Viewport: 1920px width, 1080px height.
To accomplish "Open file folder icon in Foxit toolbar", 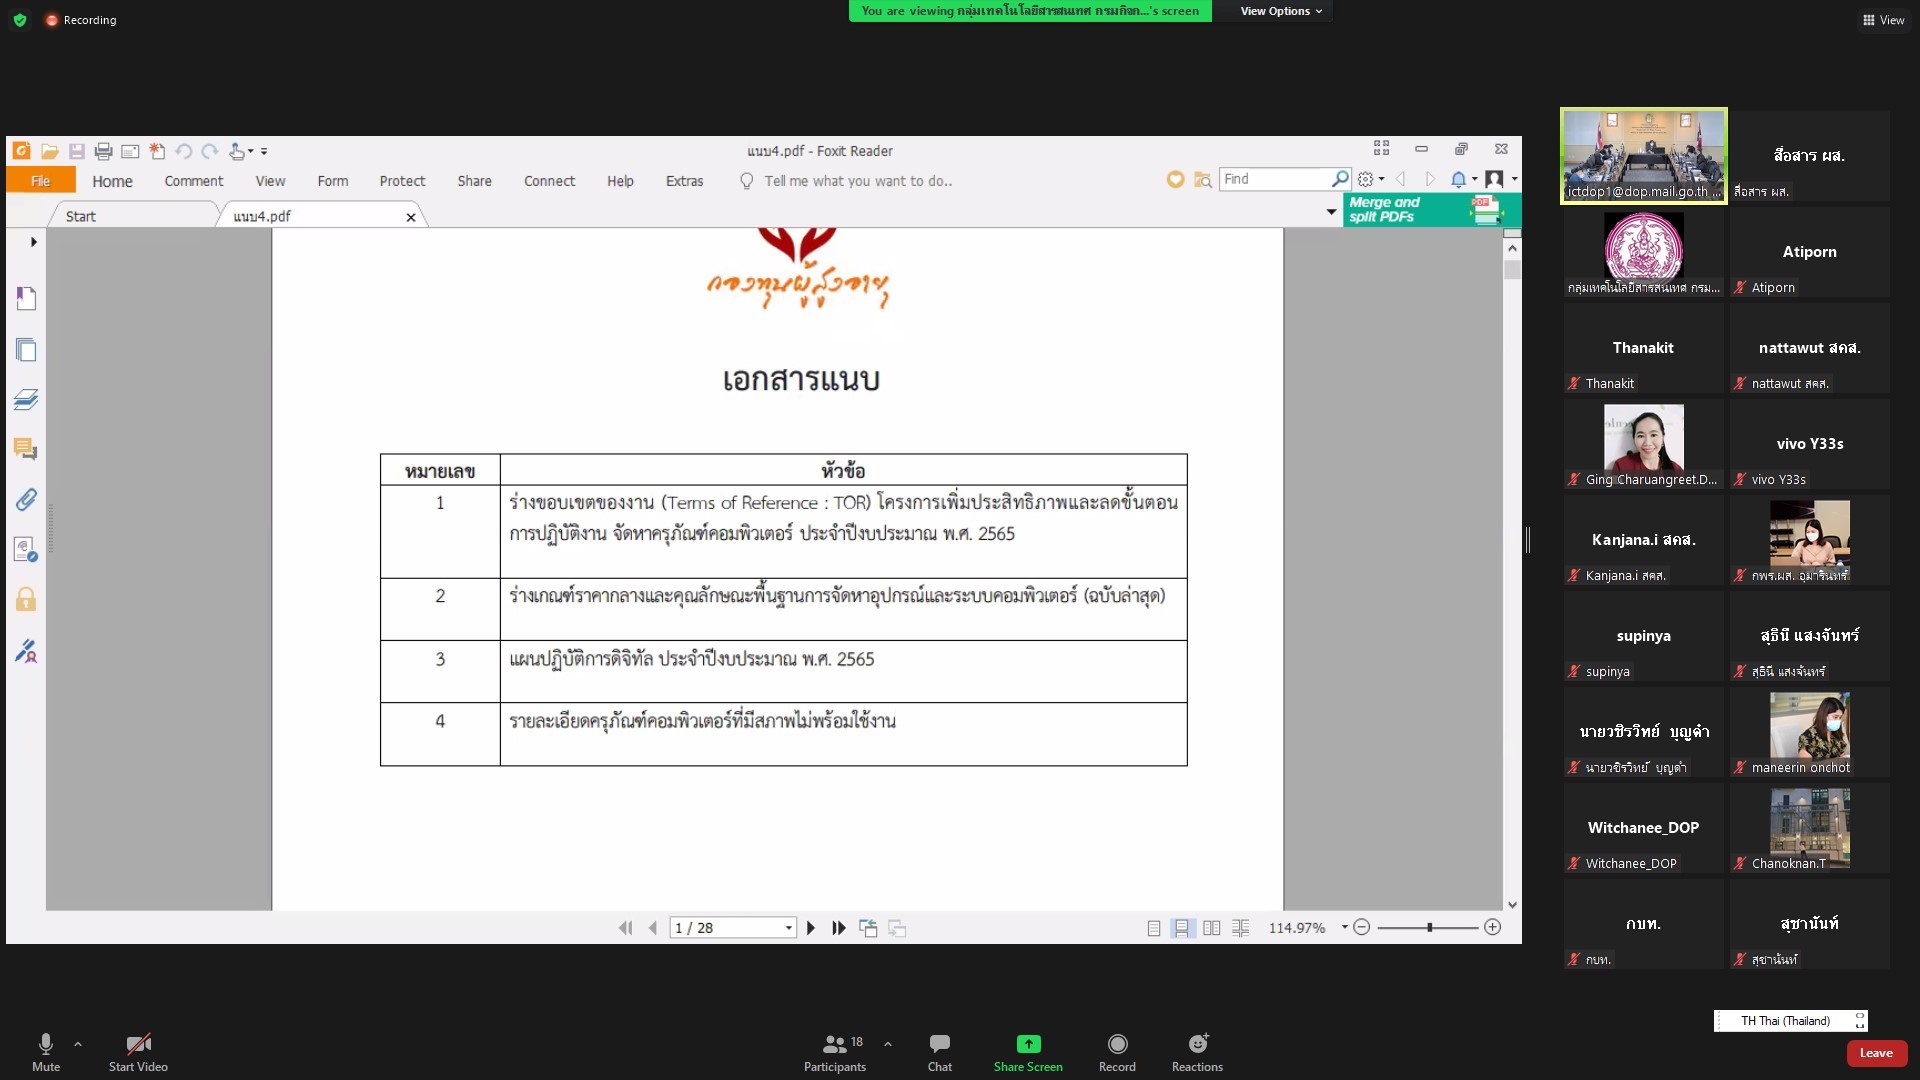I will [49, 151].
